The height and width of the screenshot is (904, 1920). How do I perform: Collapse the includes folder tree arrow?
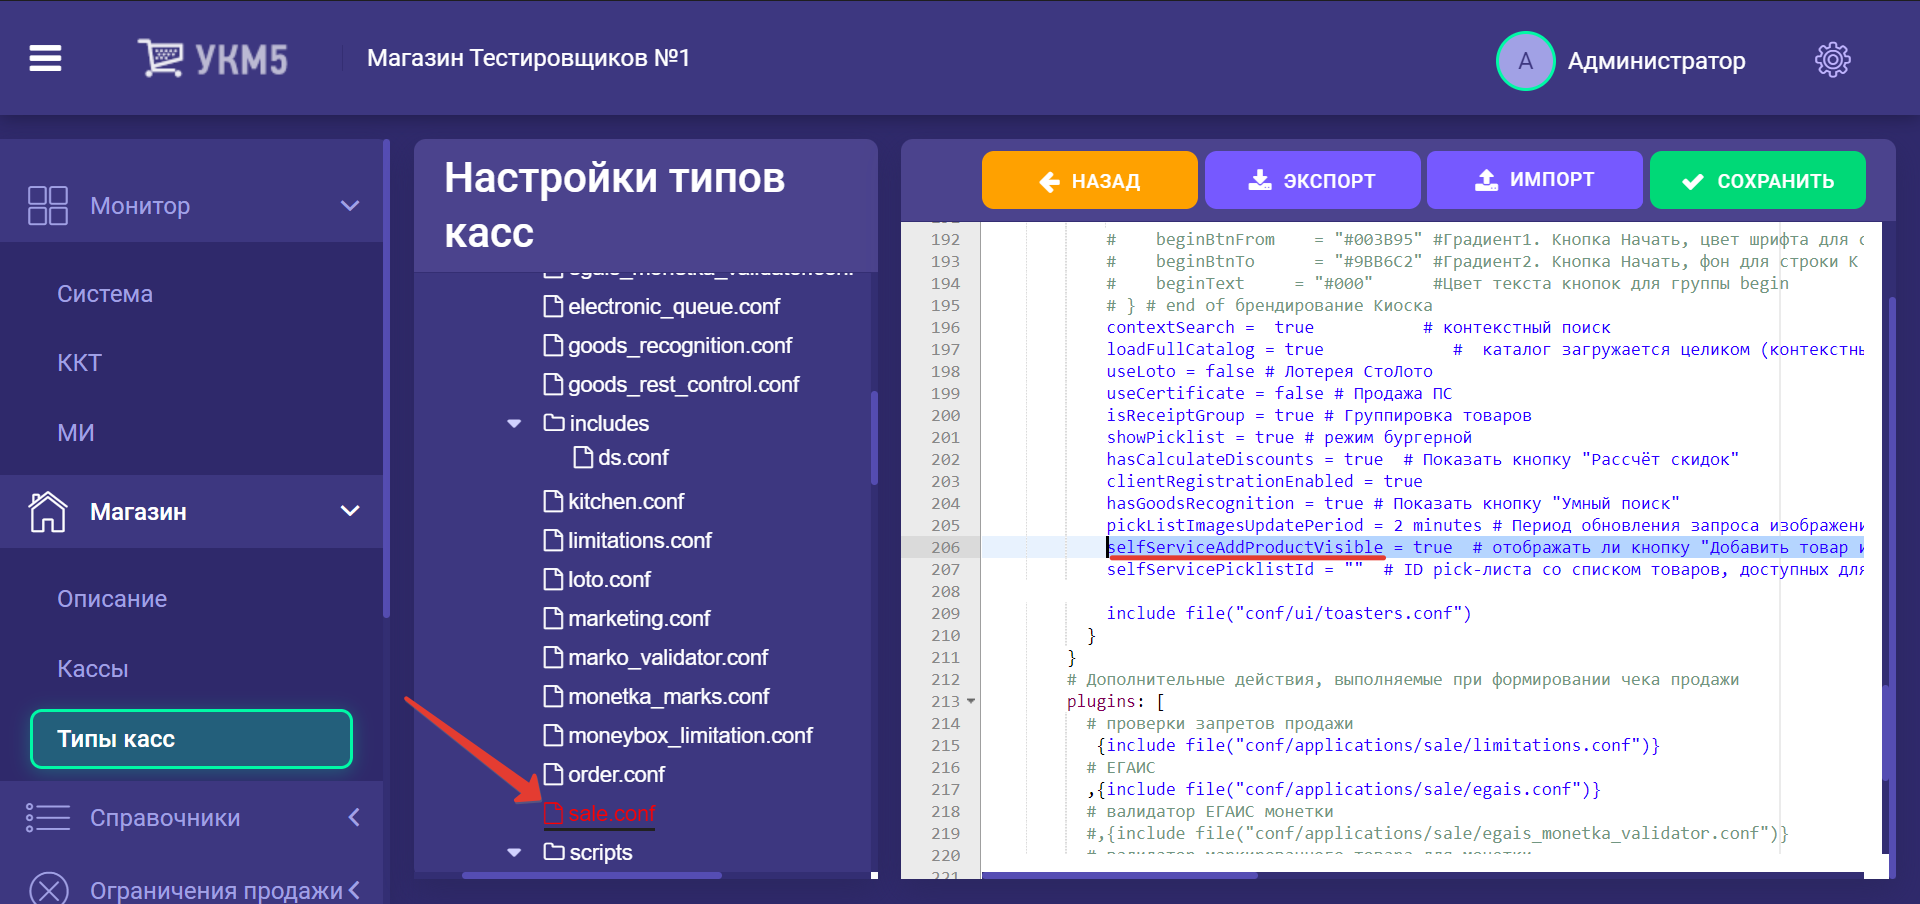point(514,423)
